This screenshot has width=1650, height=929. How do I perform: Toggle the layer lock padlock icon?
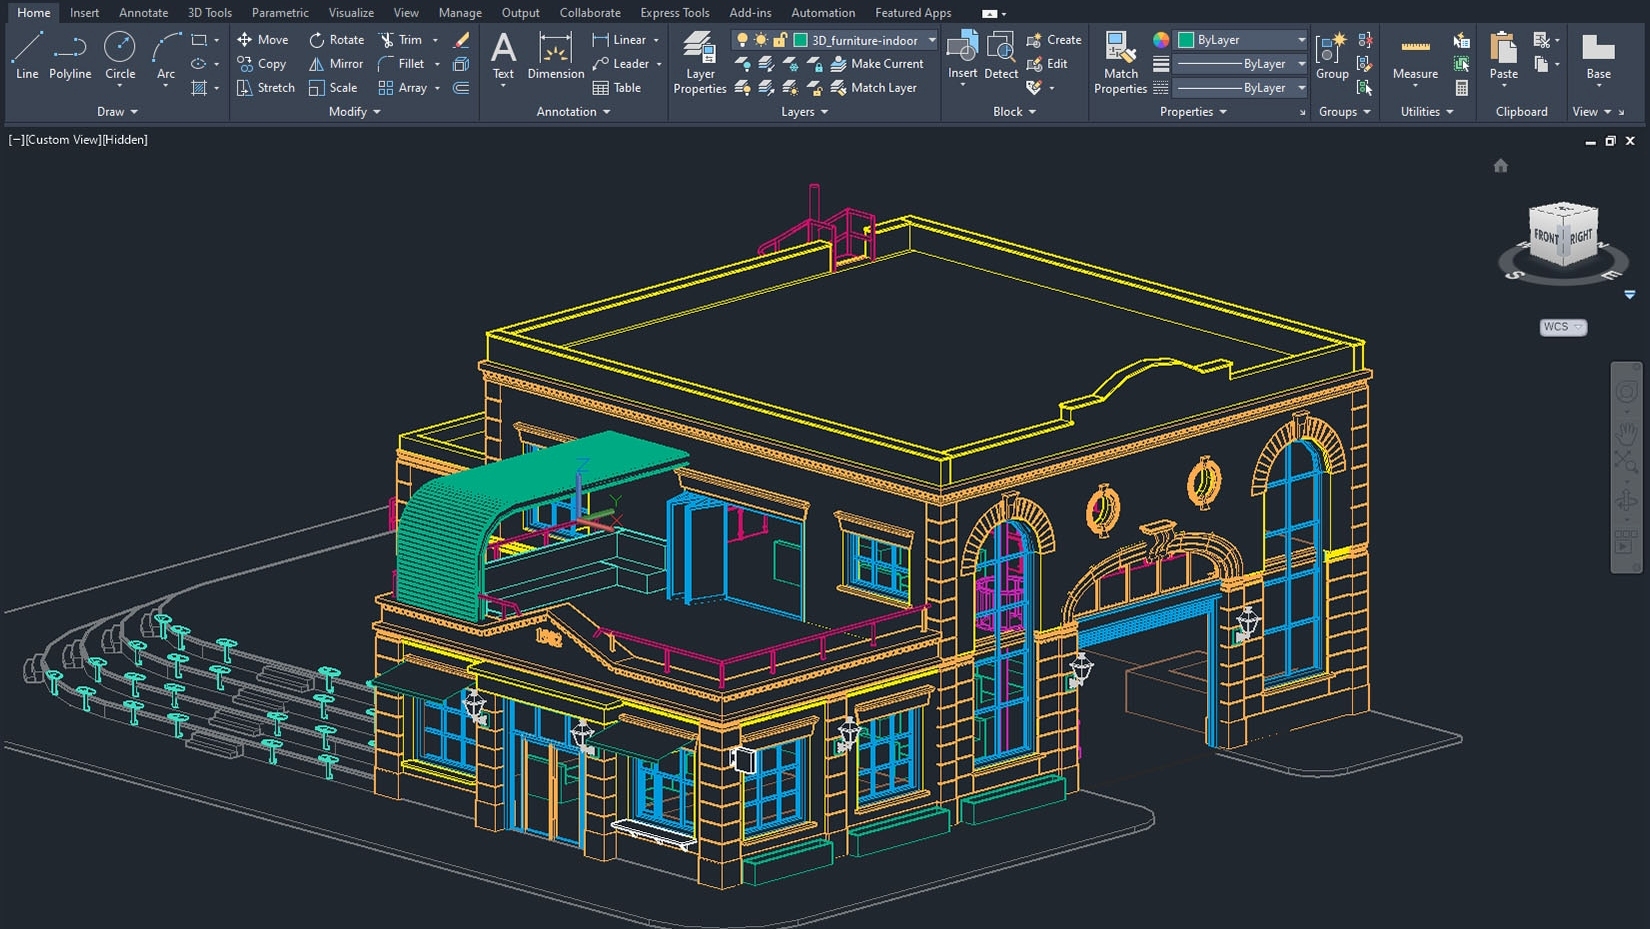780,40
